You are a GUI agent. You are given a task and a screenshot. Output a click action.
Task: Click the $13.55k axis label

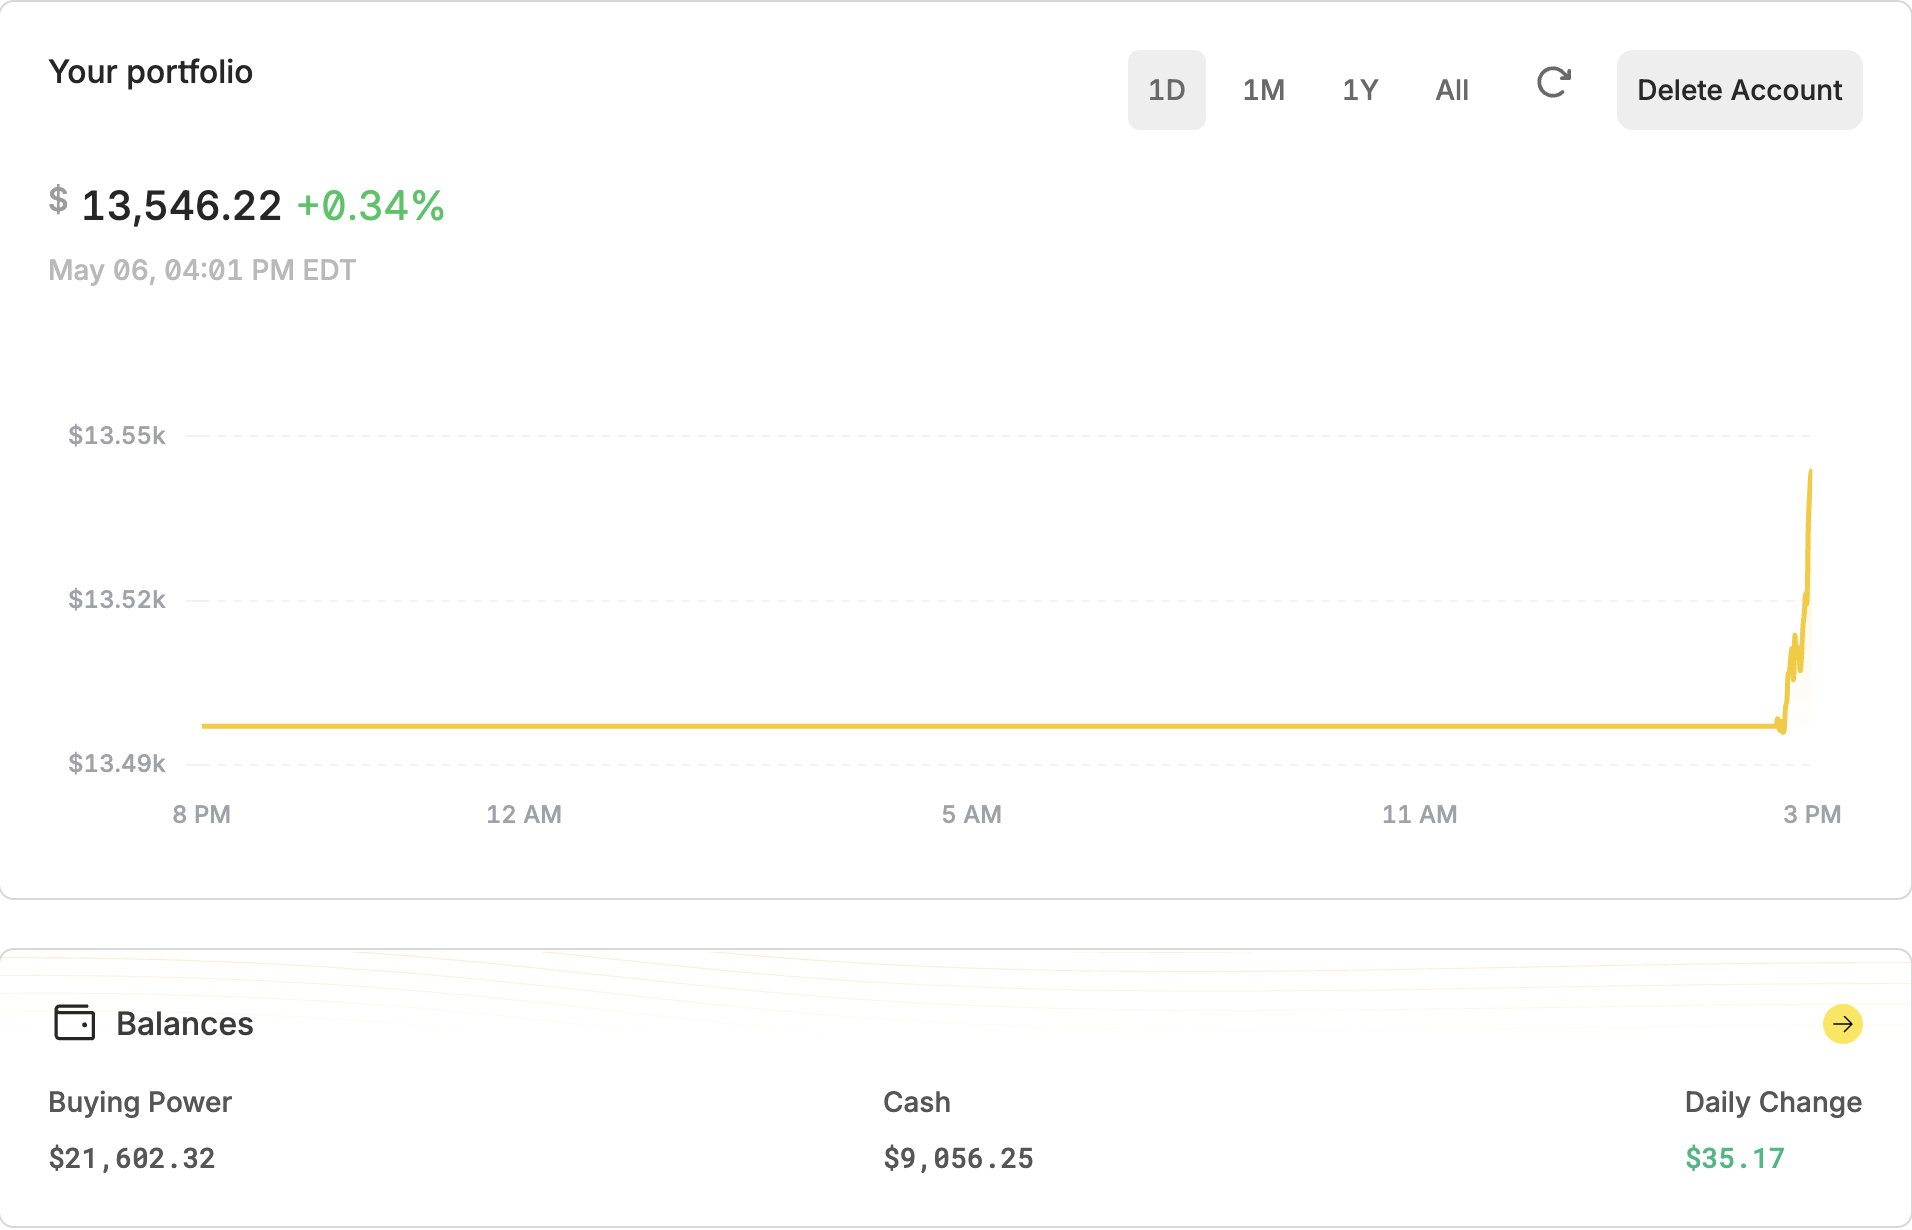click(116, 435)
